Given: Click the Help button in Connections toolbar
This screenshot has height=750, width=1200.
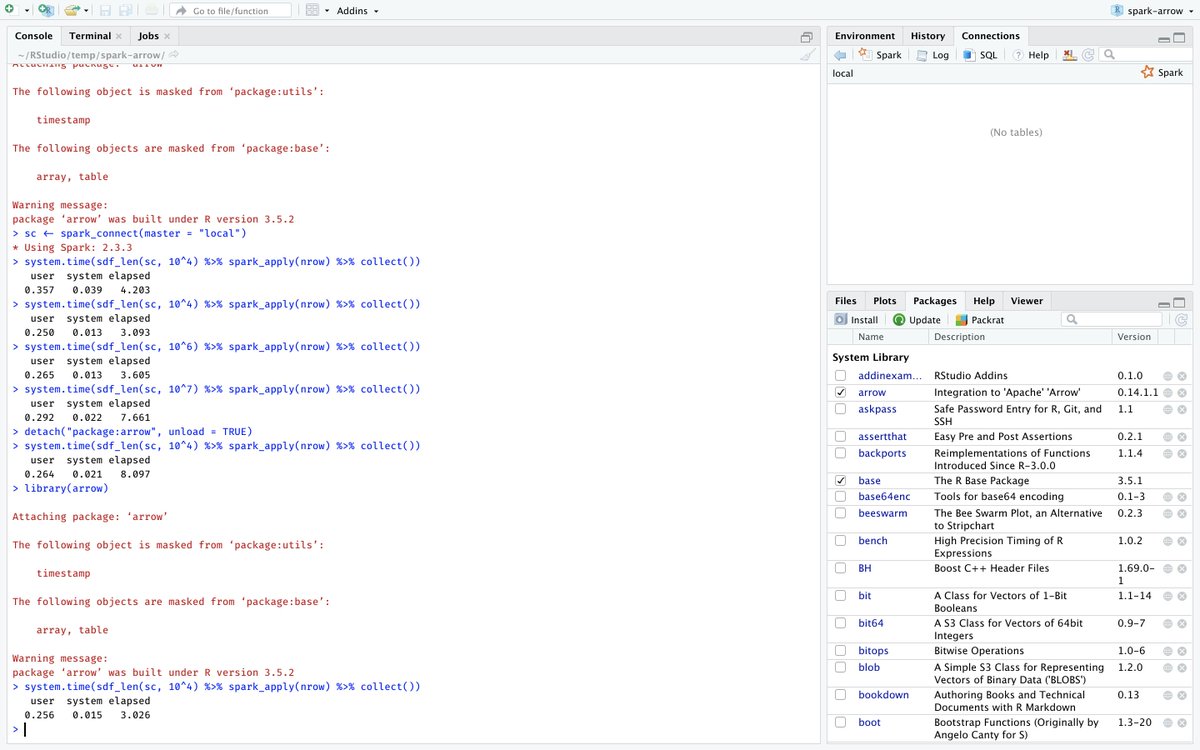Looking at the screenshot, I should (1031, 55).
